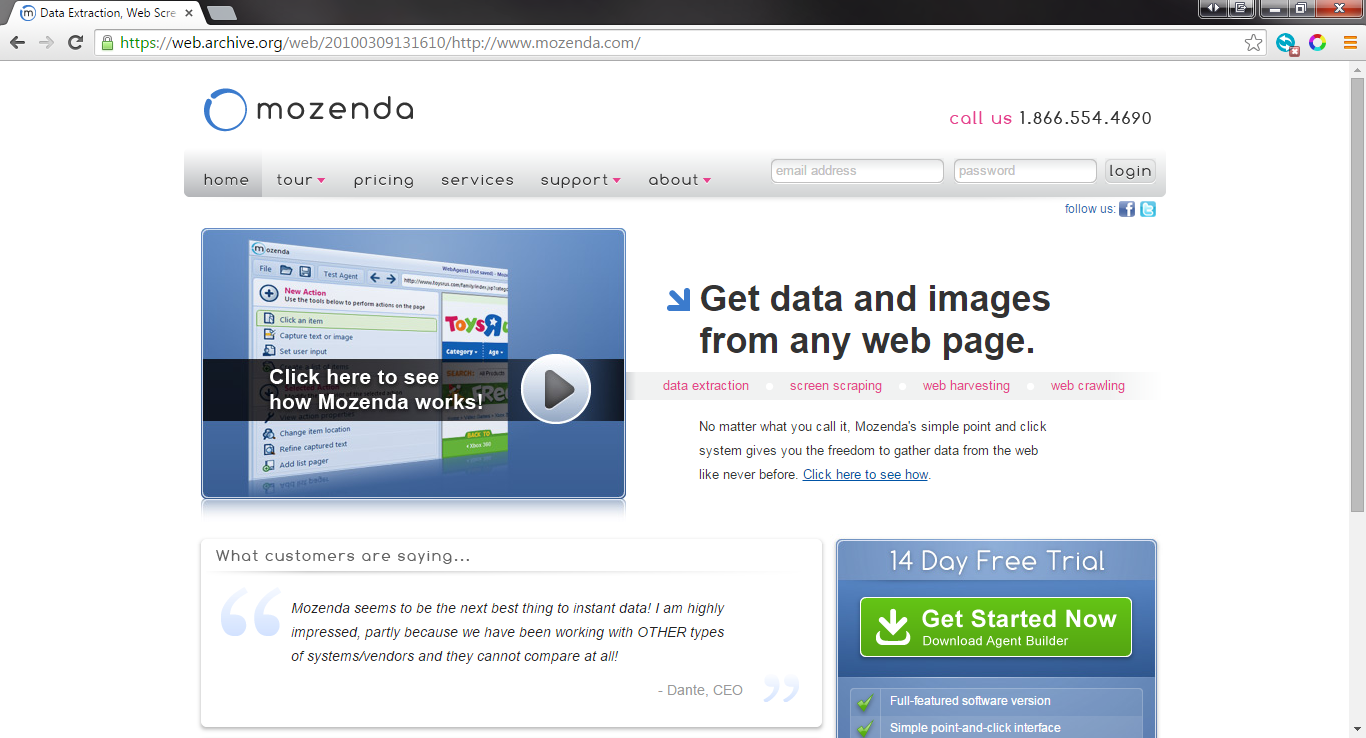The width and height of the screenshot is (1366, 738).
Task: Click the blue sync extension icon
Action: pos(1286,43)
